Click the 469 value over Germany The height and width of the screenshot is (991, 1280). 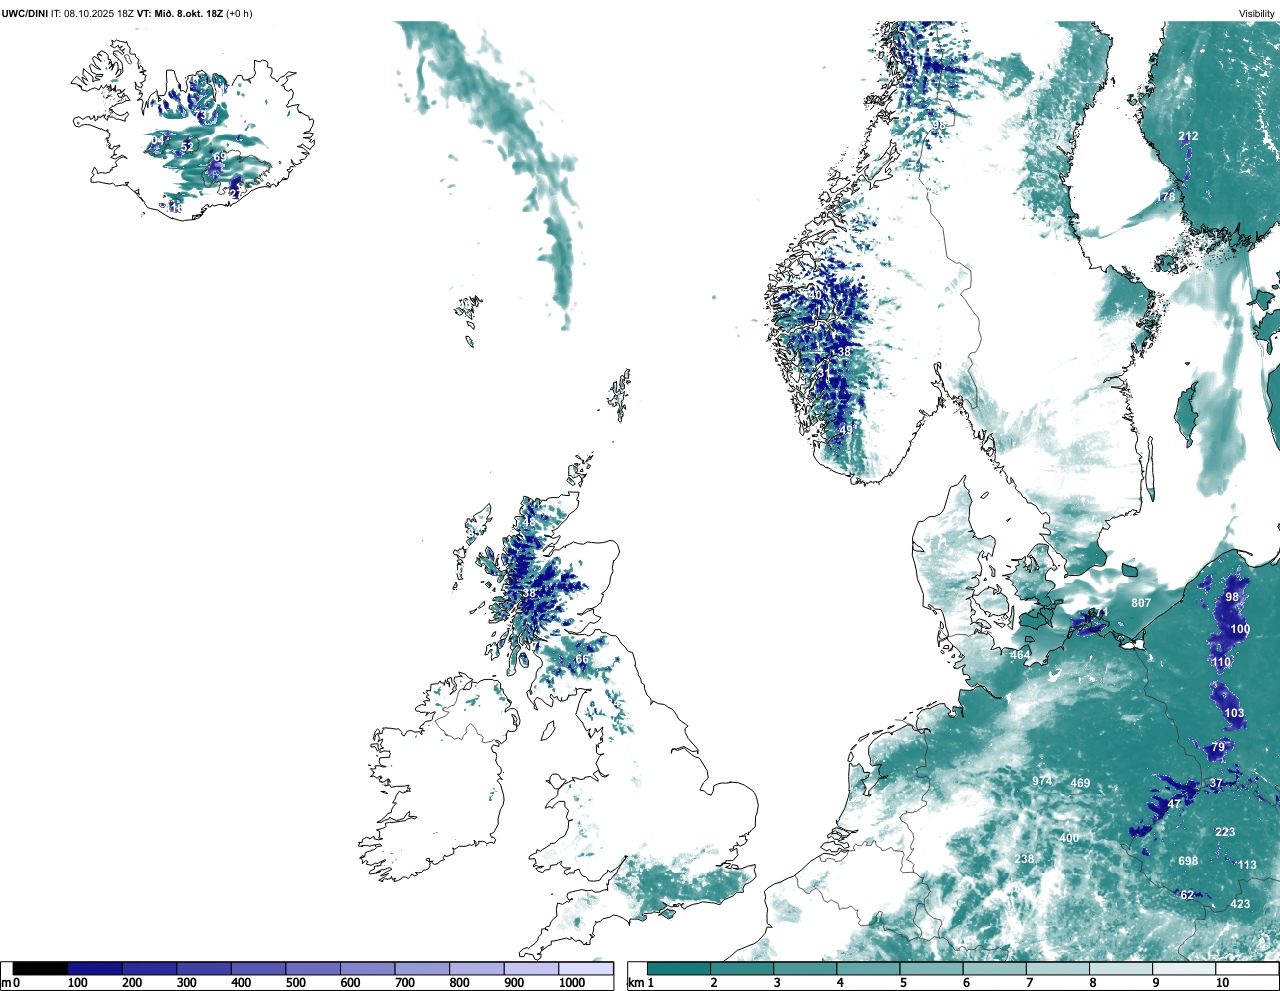click(1080, 783)
